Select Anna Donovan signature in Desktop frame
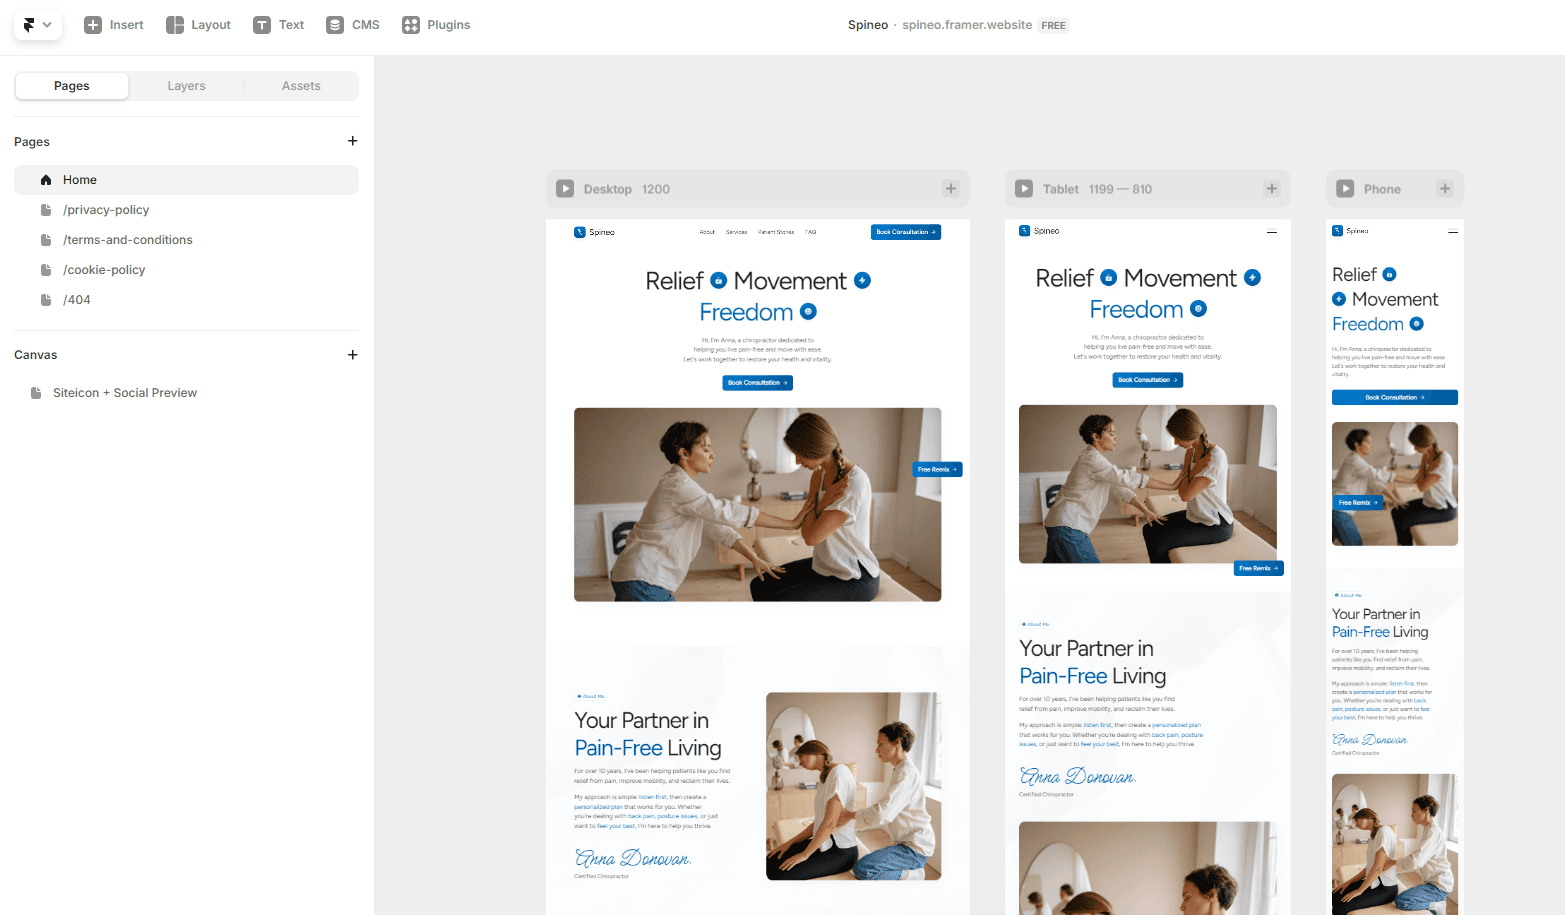This screenshot has width=1565, height=915. click(633, 858)
